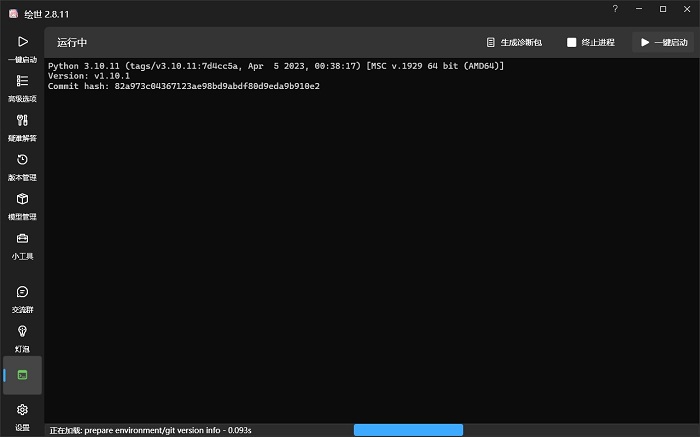Open 版本管理 version manager
Viewport: 700px width, 437px height.
point(22,165)
